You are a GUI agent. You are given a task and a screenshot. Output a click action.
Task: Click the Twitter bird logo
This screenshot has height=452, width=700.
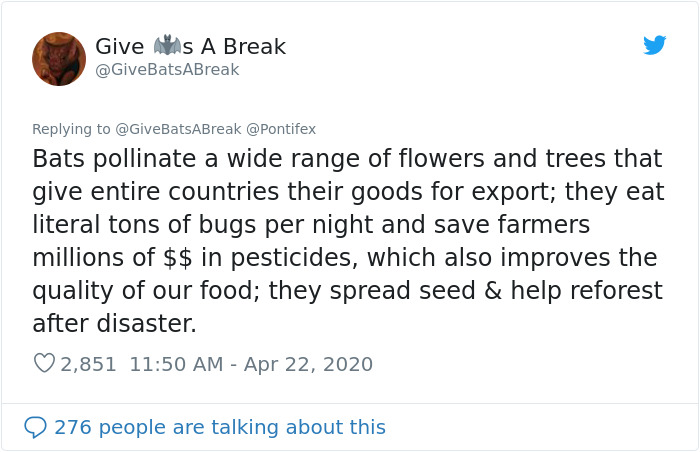[x=654, y=45]
